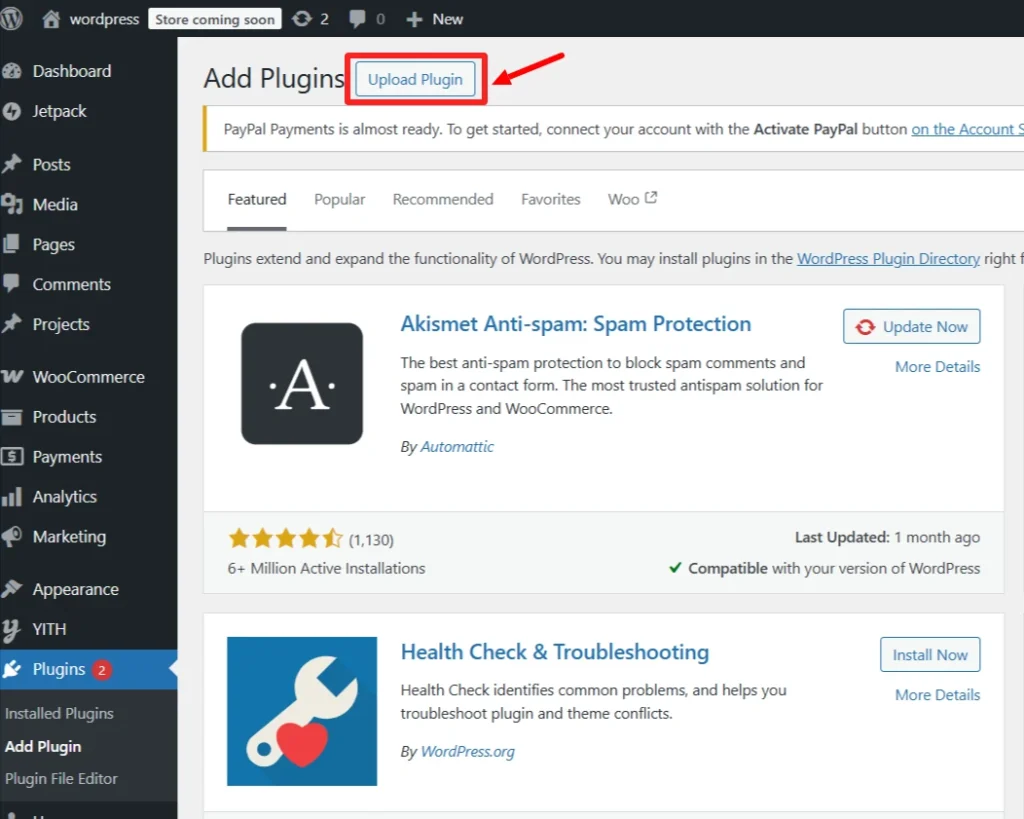Open the Featured plugins tab
The image size is (1024, 819).
[257, 199]
